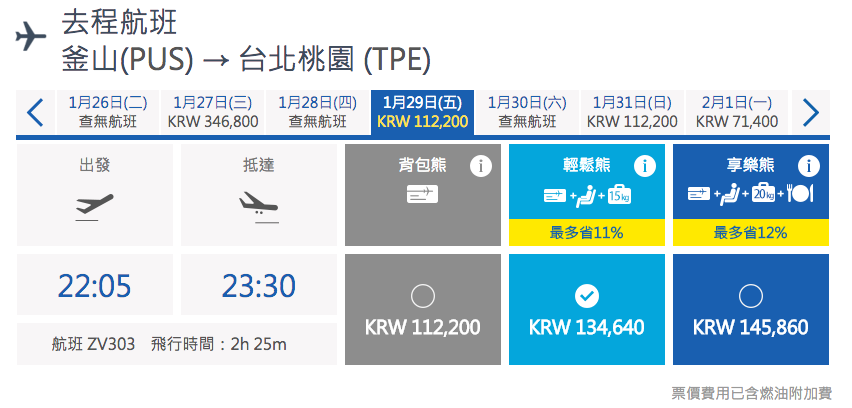The image size is (852, 408).
Task: Open info icon on 輕鬆熊 fare
Action: tap(644, 166)
